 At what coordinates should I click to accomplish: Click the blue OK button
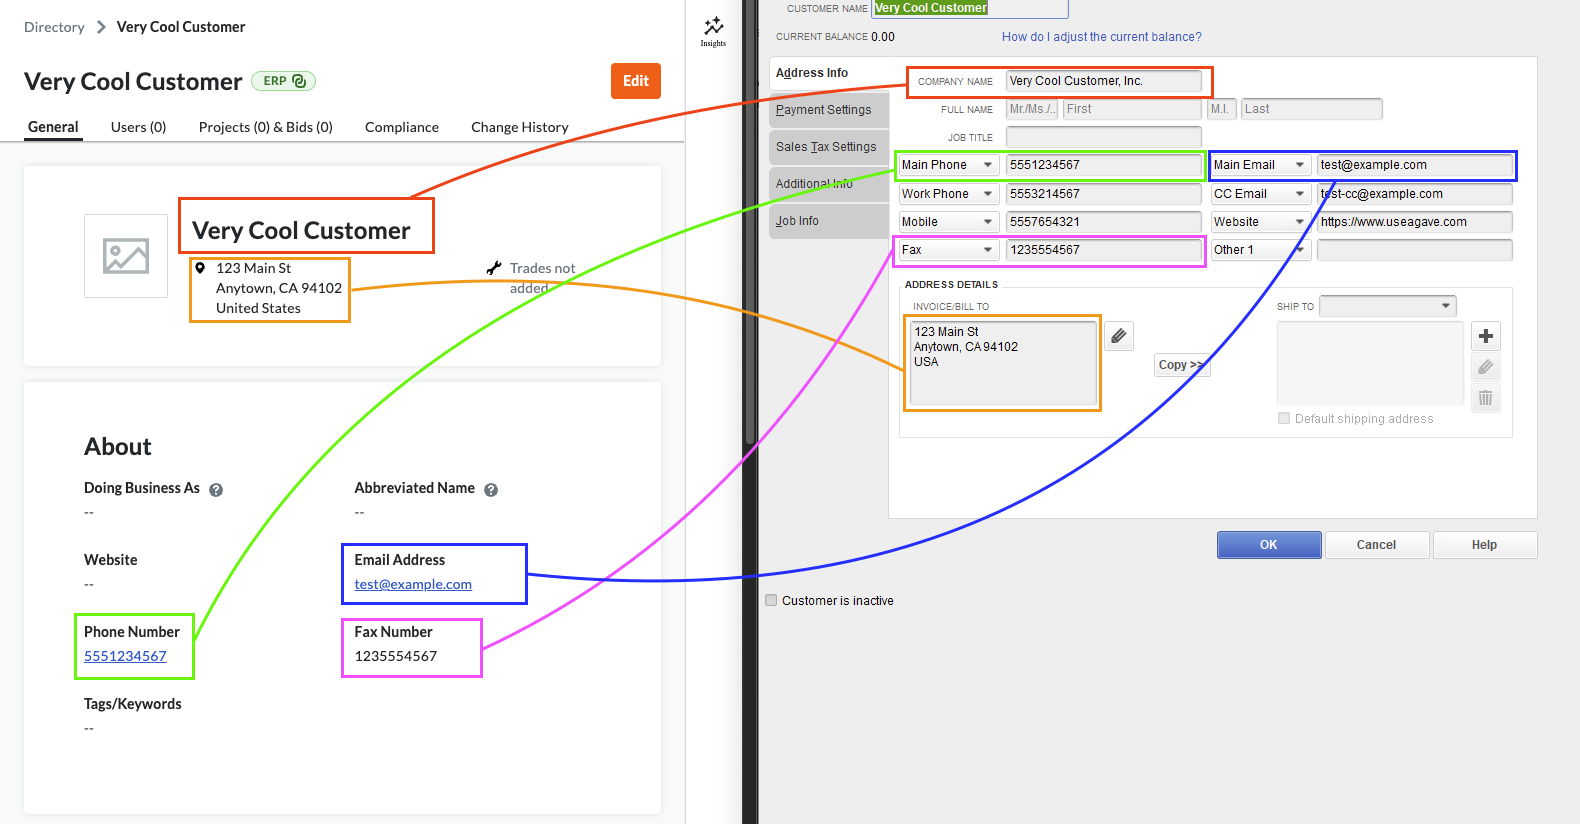(1268, 545)
